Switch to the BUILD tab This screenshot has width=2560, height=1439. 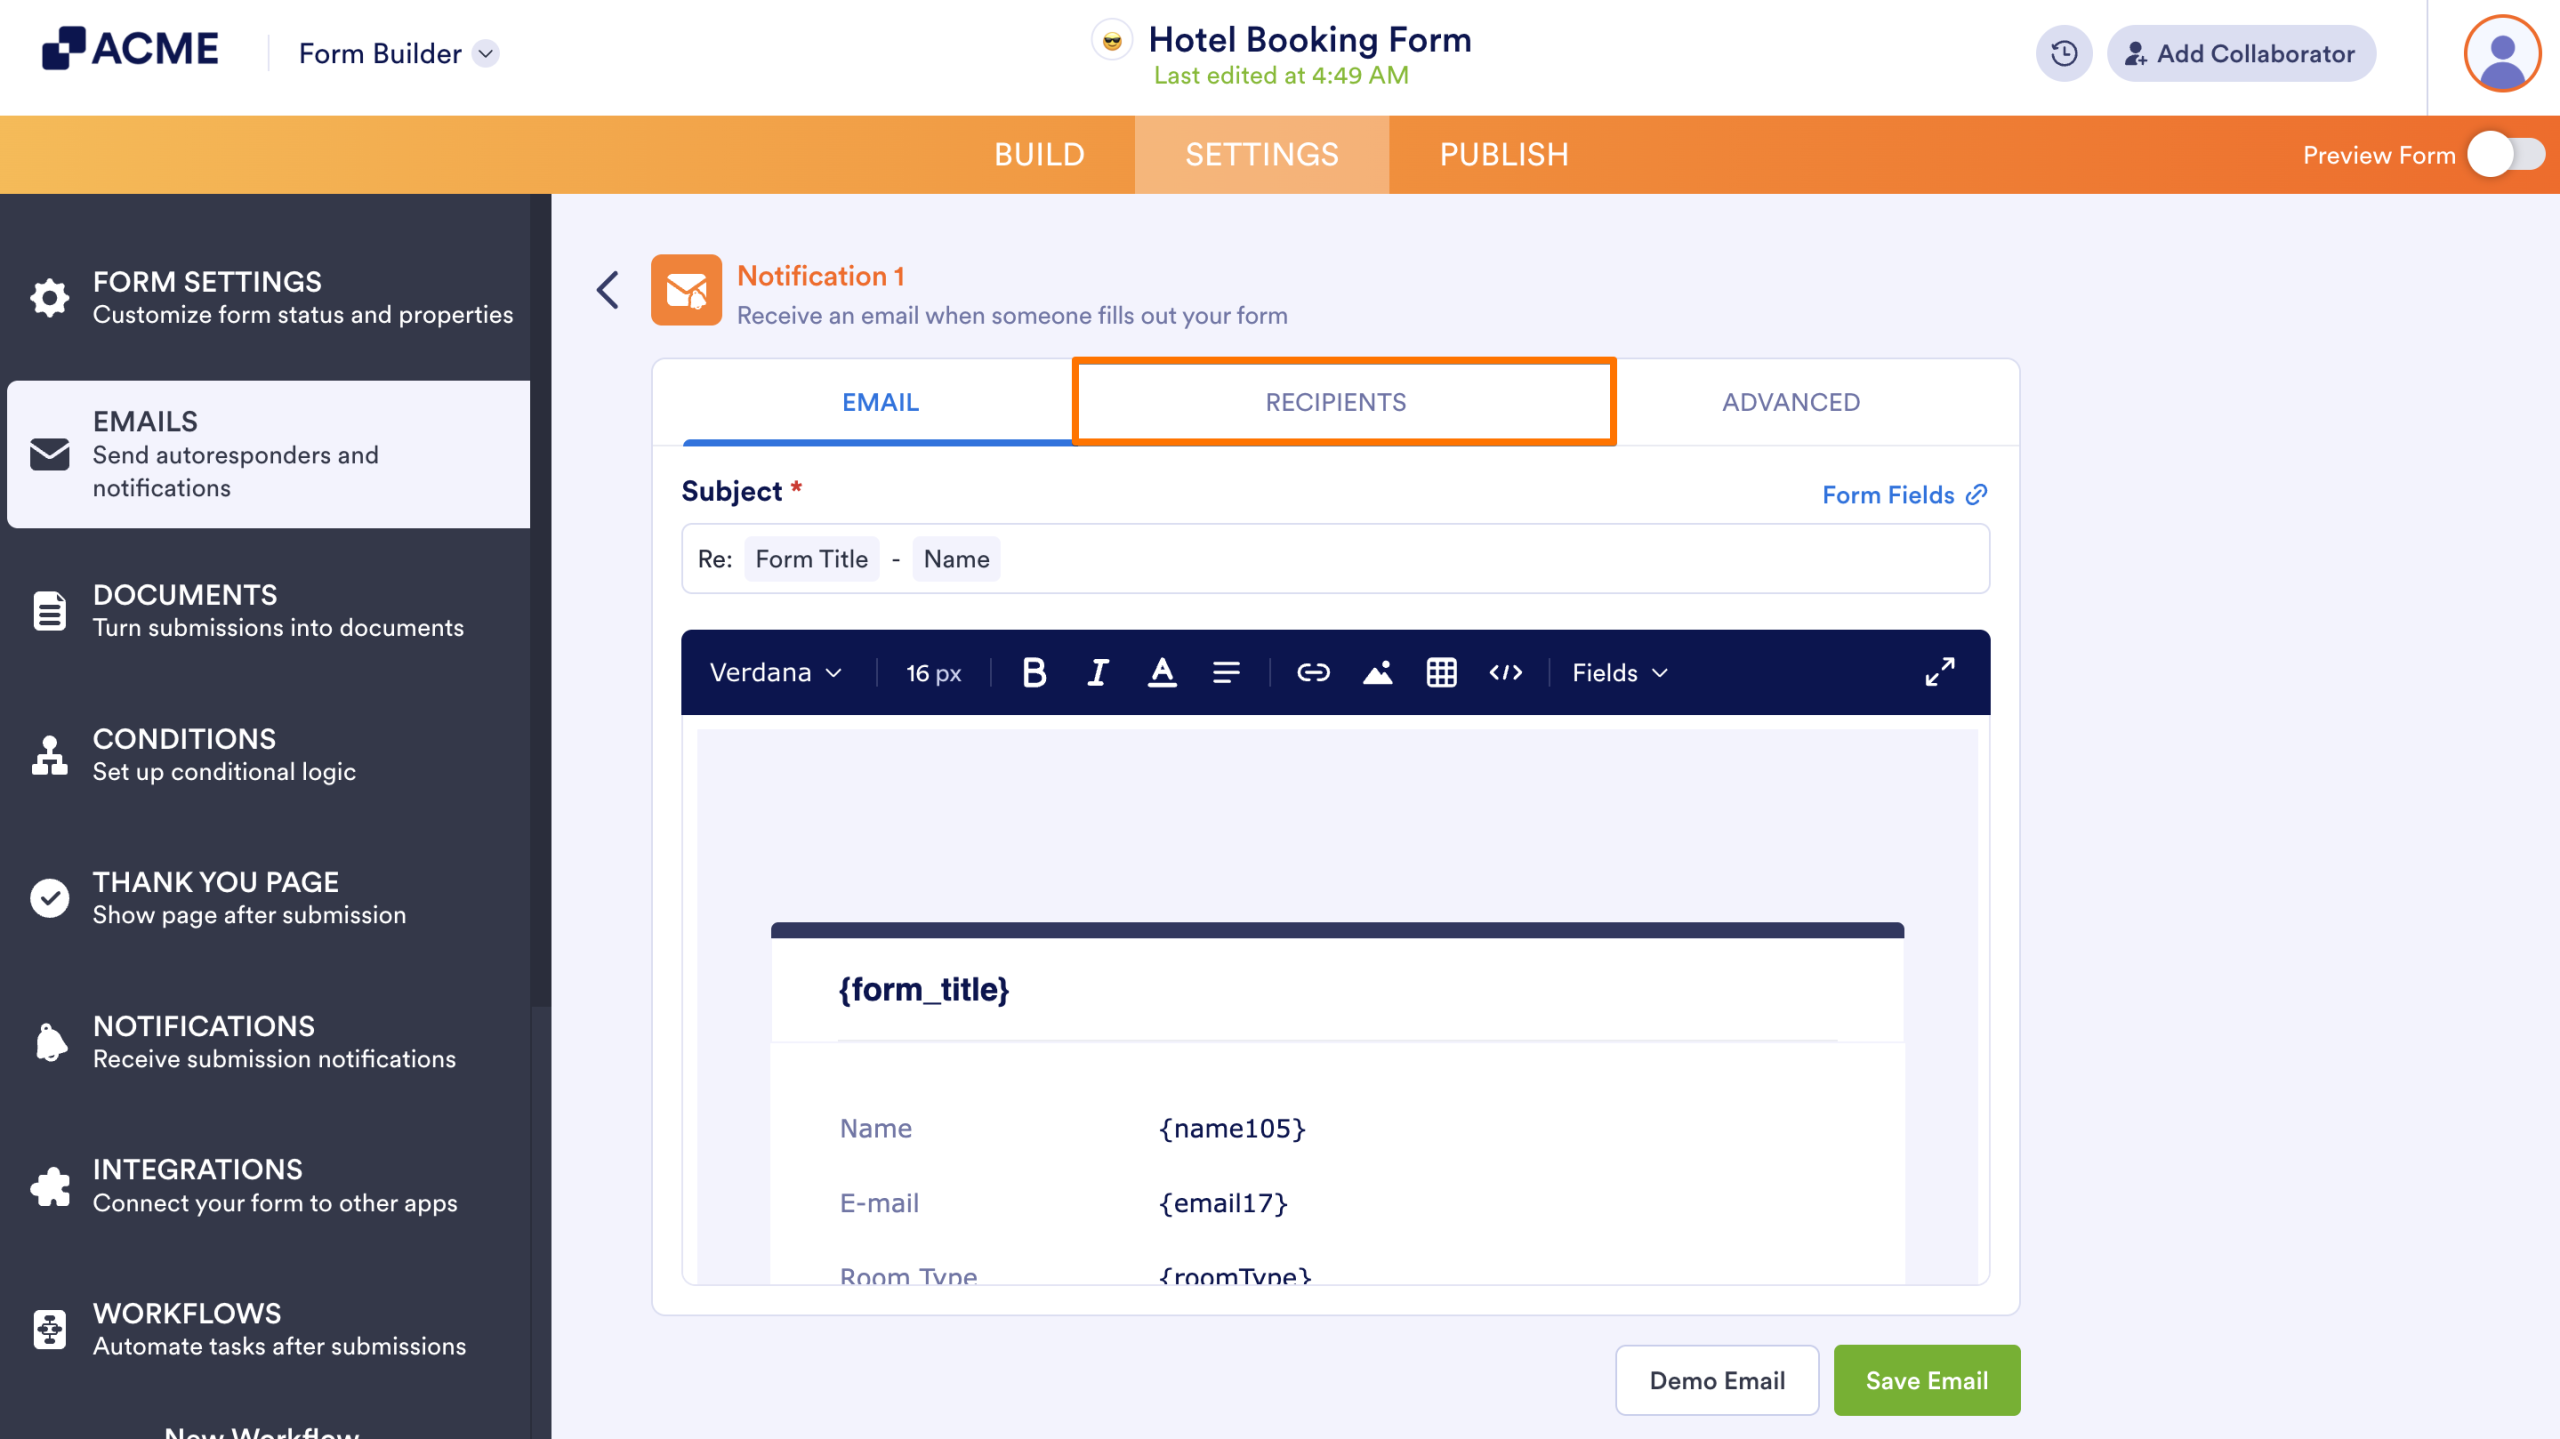pyautogui.click(x=1039, y=154)
